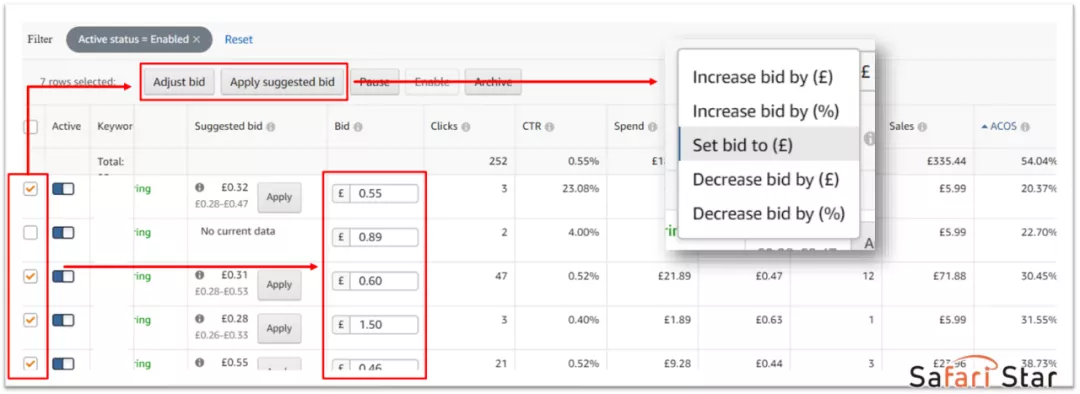Click the Archive button
The width and height of the screenshot is (1080, 394).
coord(493,82)
